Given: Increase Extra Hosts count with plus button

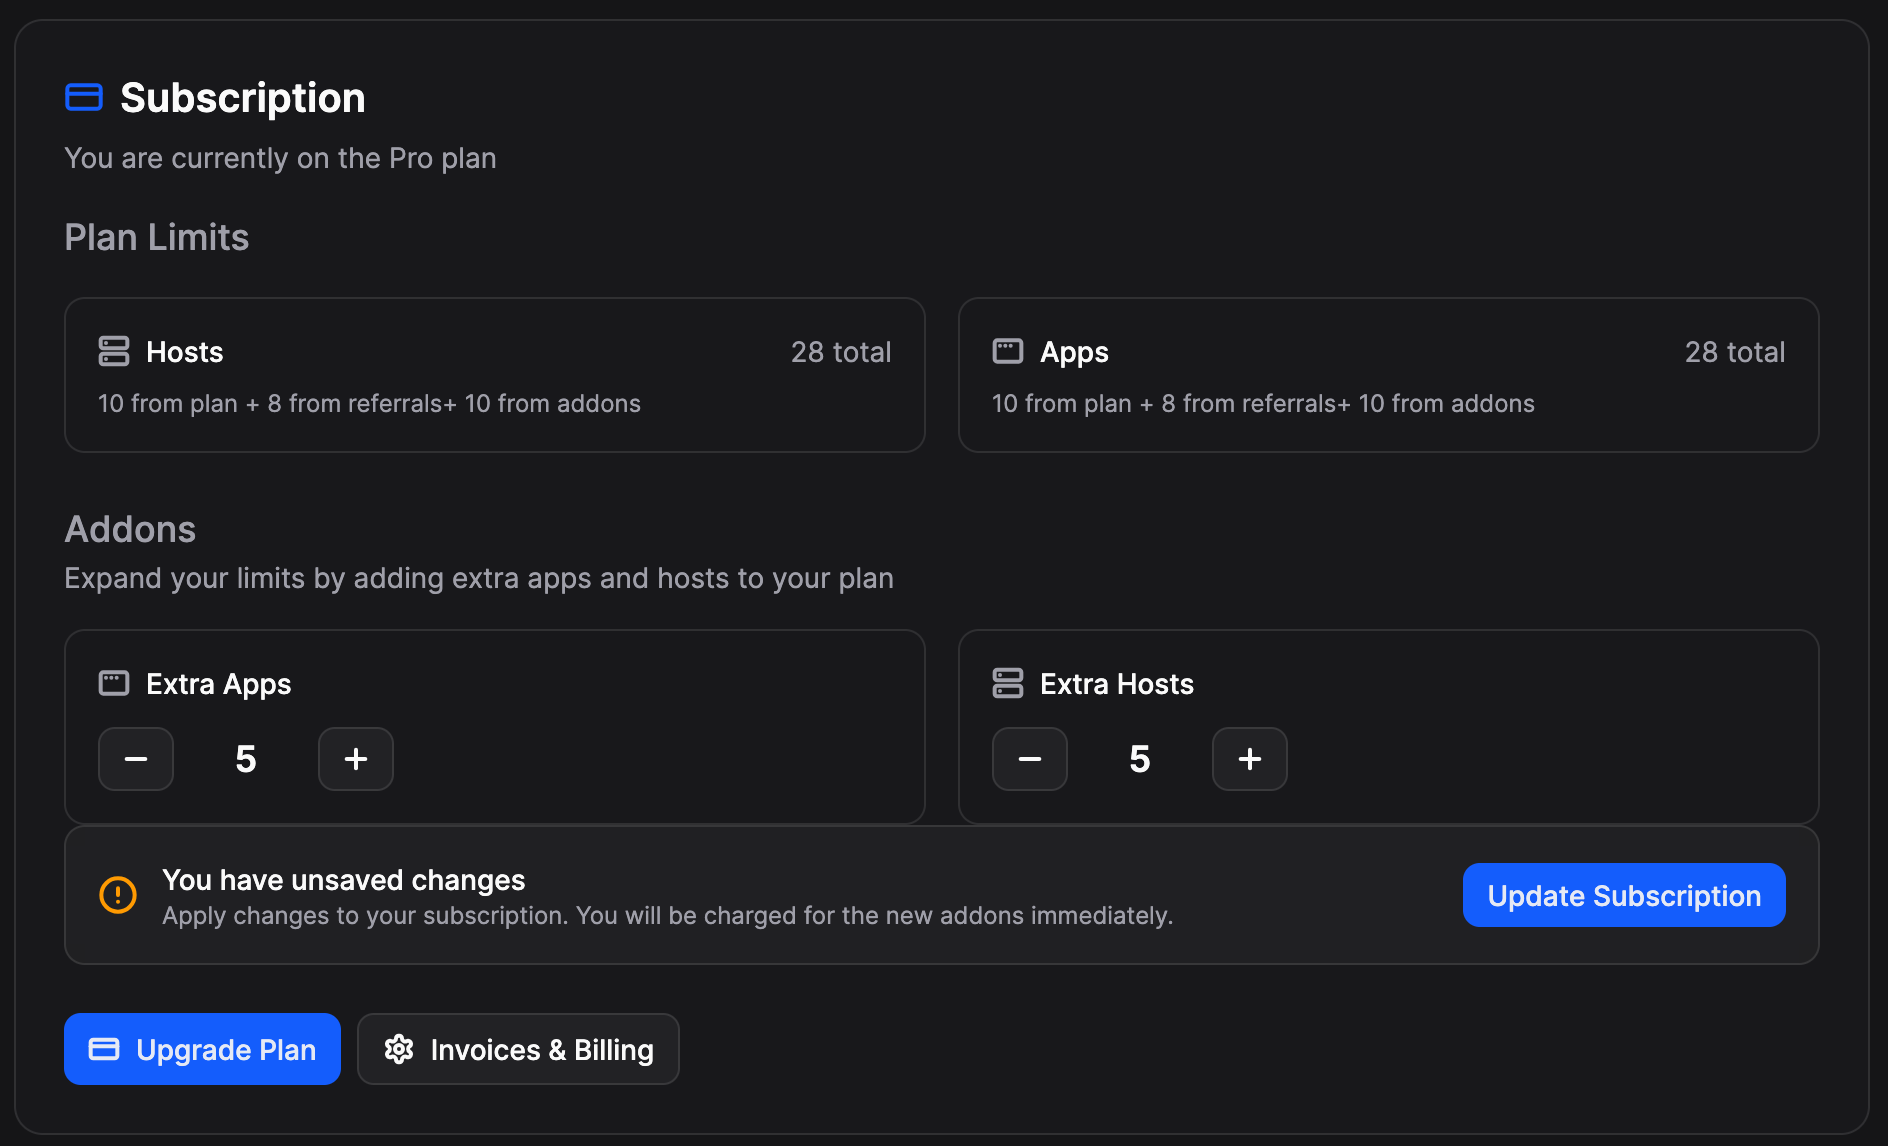Looking at the screenshot, I should click(x=1250, y=759).
